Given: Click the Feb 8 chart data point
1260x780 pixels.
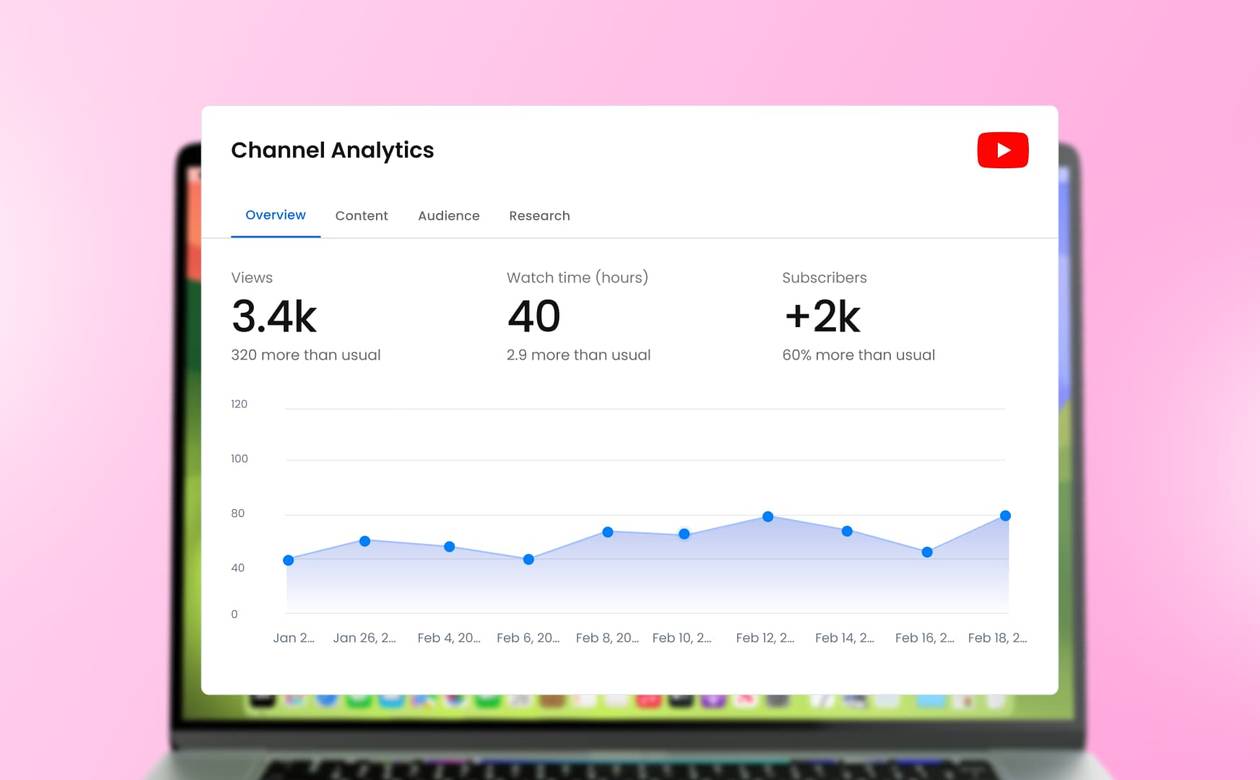Looking at the screenshot, I should [608, 532].
